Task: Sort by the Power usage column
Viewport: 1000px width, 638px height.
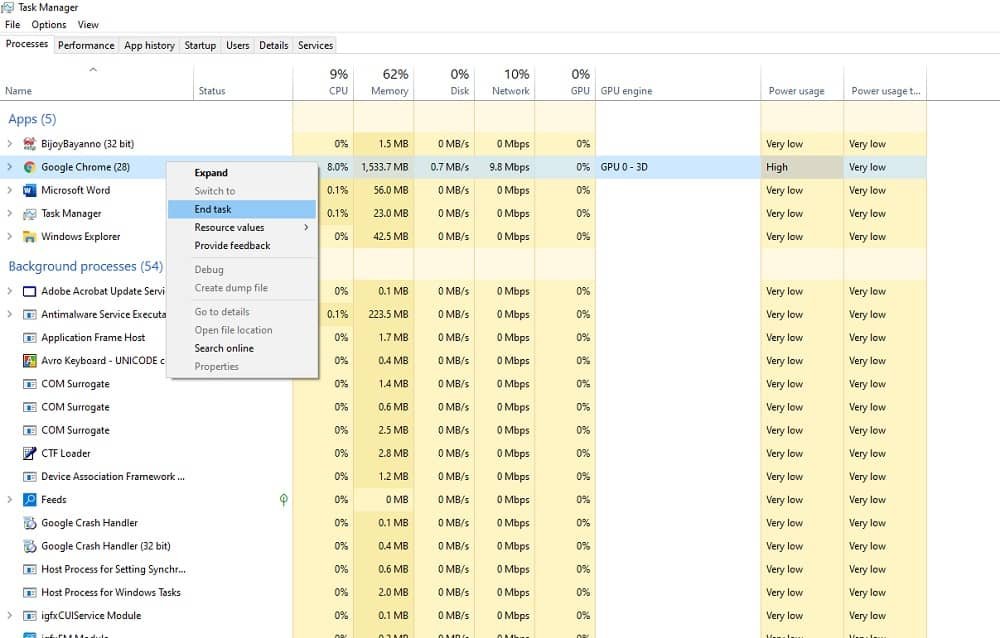Action: click(802, 83)
